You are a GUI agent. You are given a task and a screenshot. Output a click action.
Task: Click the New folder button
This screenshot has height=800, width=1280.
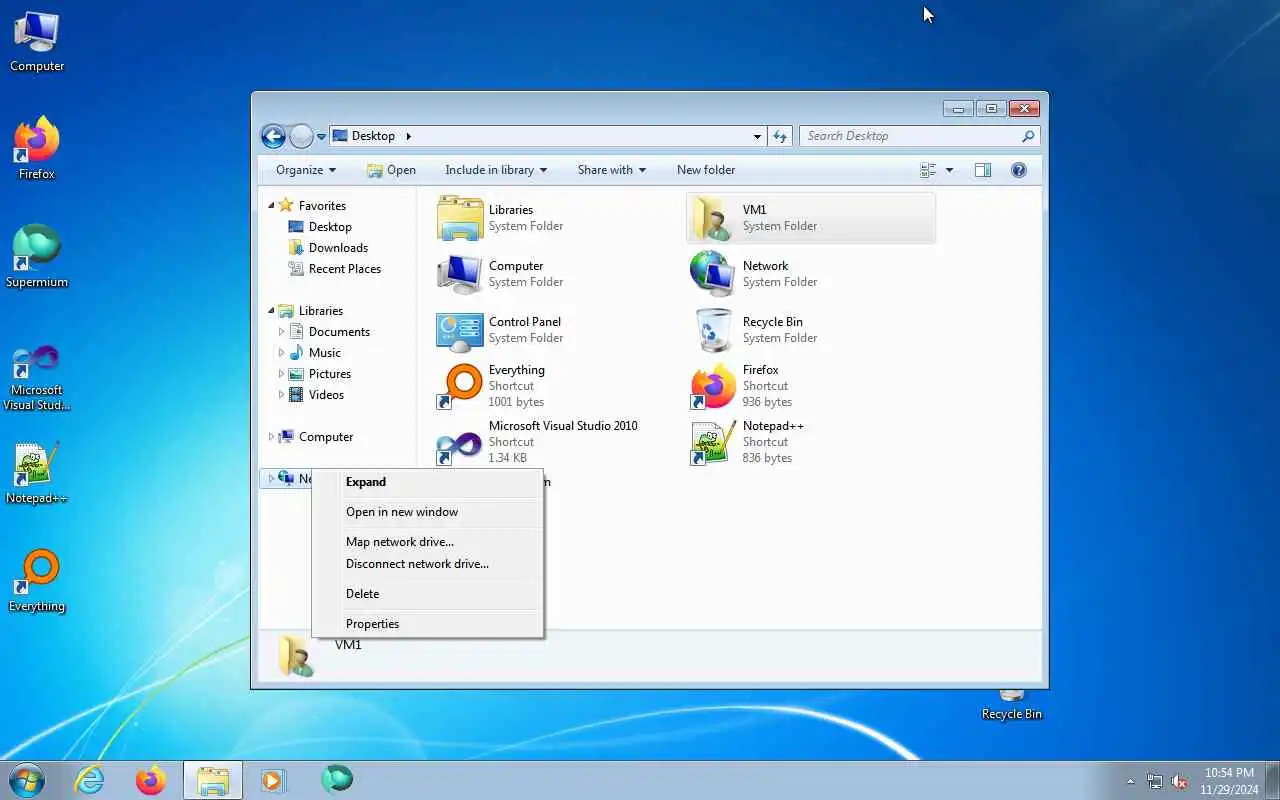point(706,170)
